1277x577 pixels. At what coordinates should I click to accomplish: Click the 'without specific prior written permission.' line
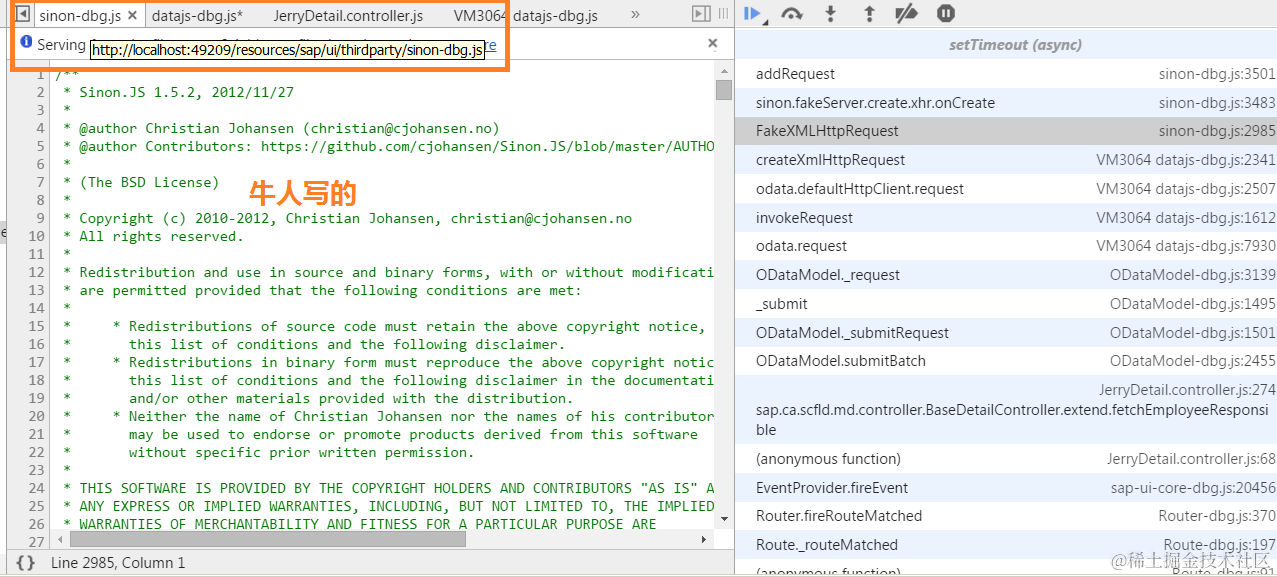(301, 452)
